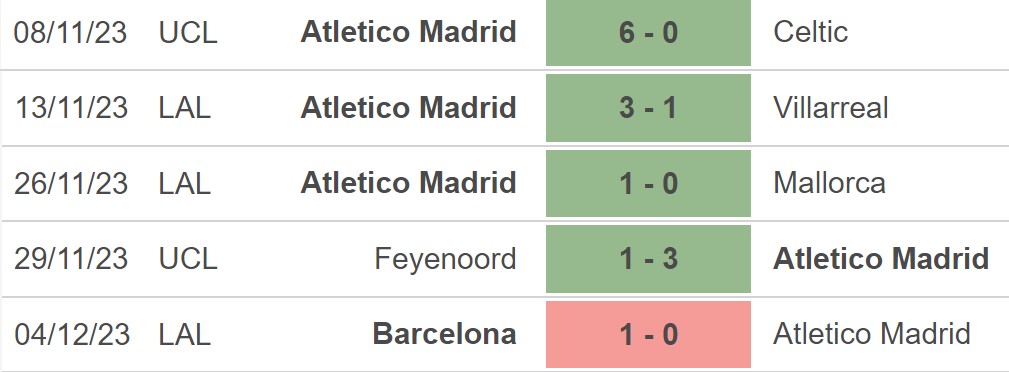The image size is (1009, 372).
Task: Select the 08/11/23 match date
Action: coord(71,32)
